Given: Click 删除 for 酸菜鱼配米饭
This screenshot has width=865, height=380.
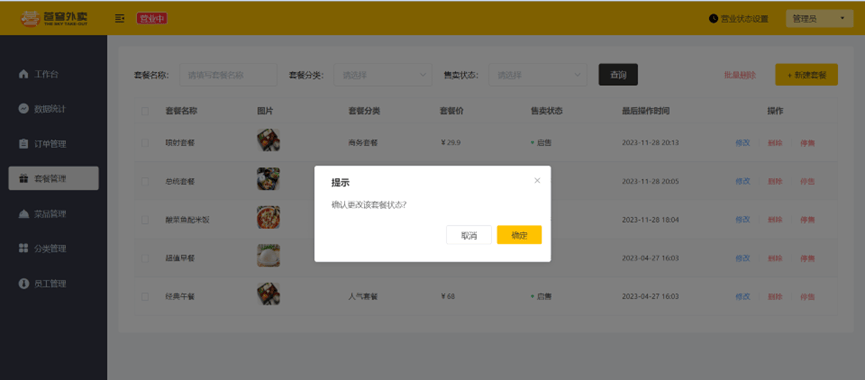Looking at the screenshot, I should coord(775,220).
